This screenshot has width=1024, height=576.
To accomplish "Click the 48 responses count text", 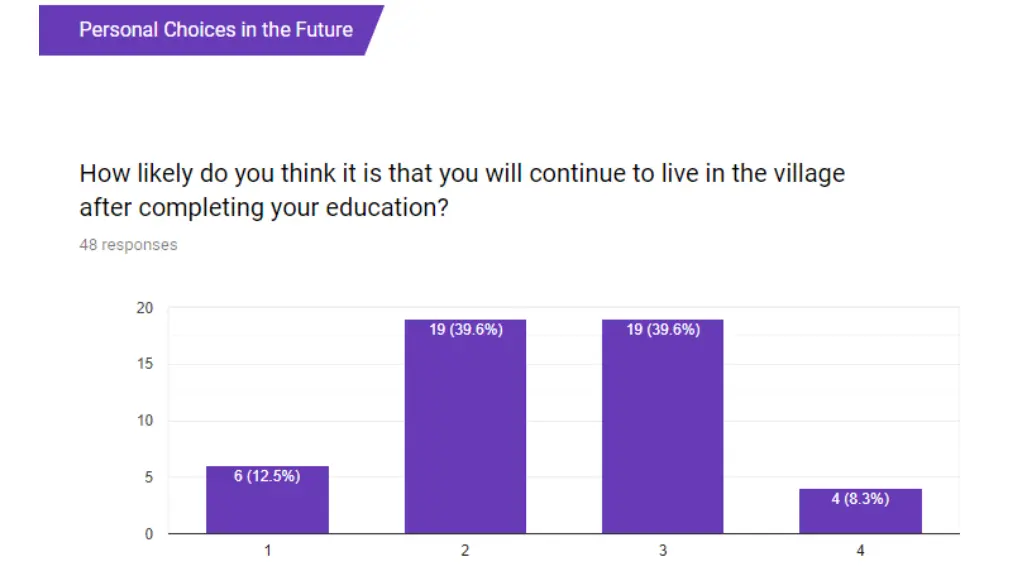I will (x=128, y=245).
